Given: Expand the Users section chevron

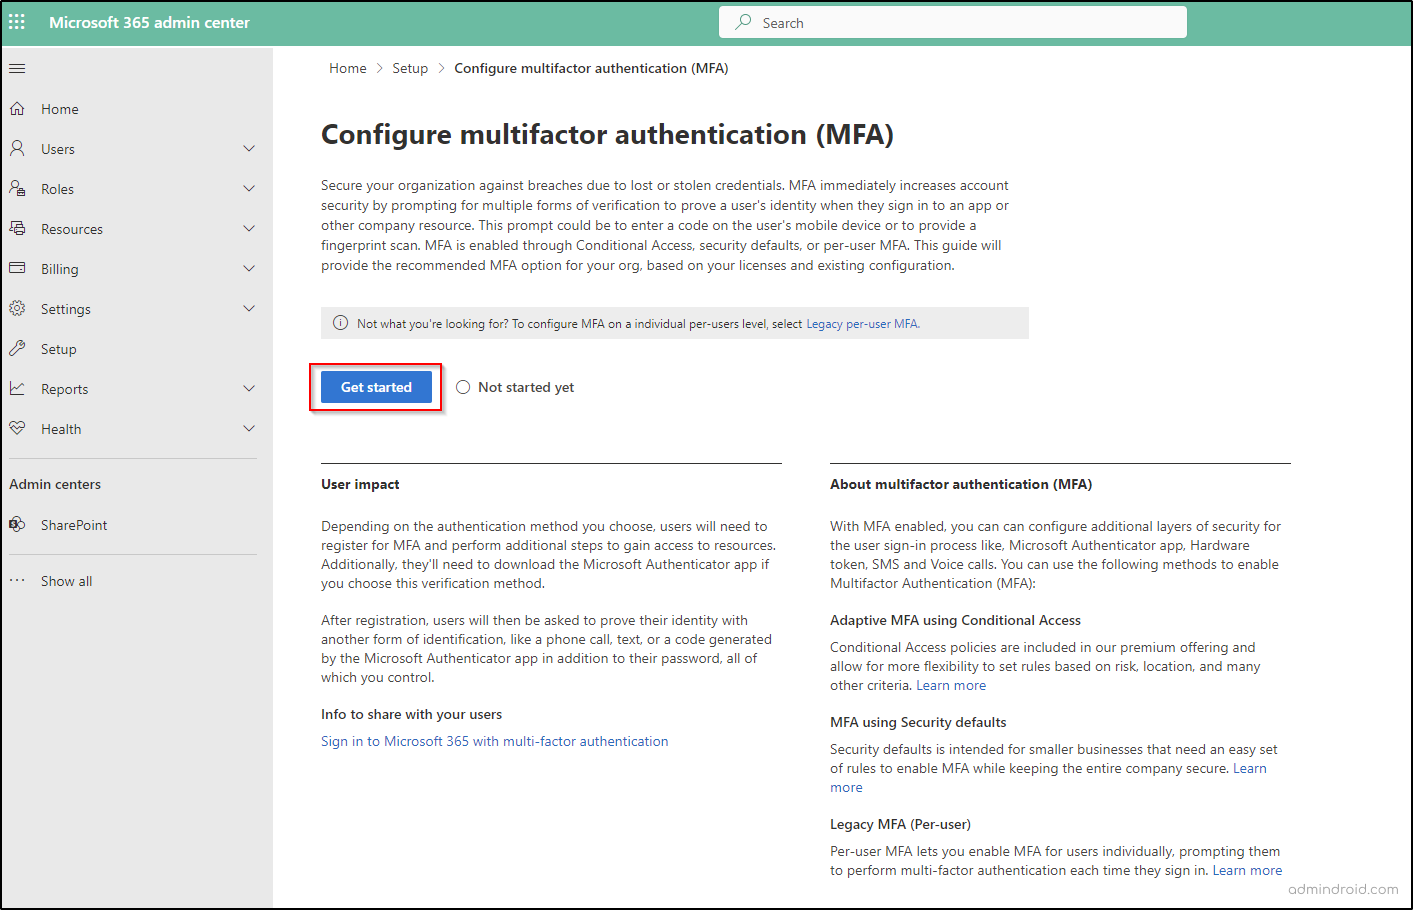Looking at the screenshot, I should (249, 148).
